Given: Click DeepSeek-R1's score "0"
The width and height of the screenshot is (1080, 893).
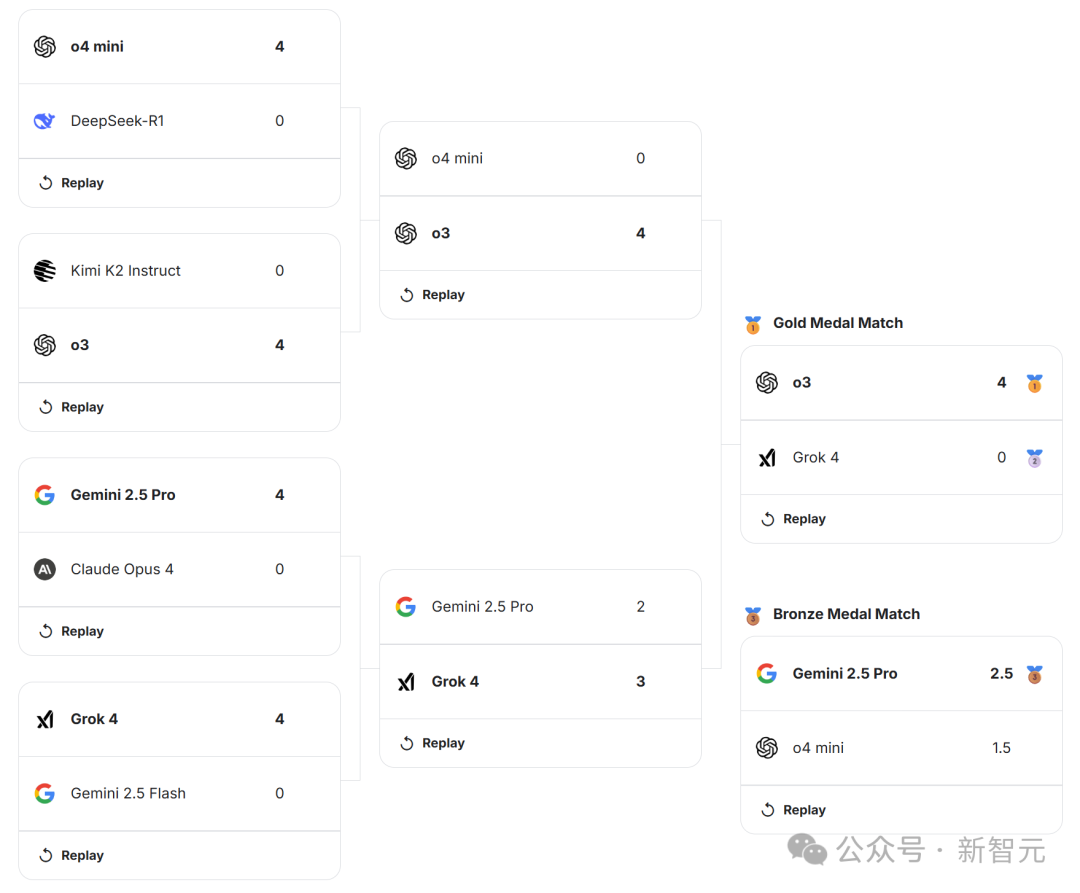Looking at the screenshot, I should point(280,121).
